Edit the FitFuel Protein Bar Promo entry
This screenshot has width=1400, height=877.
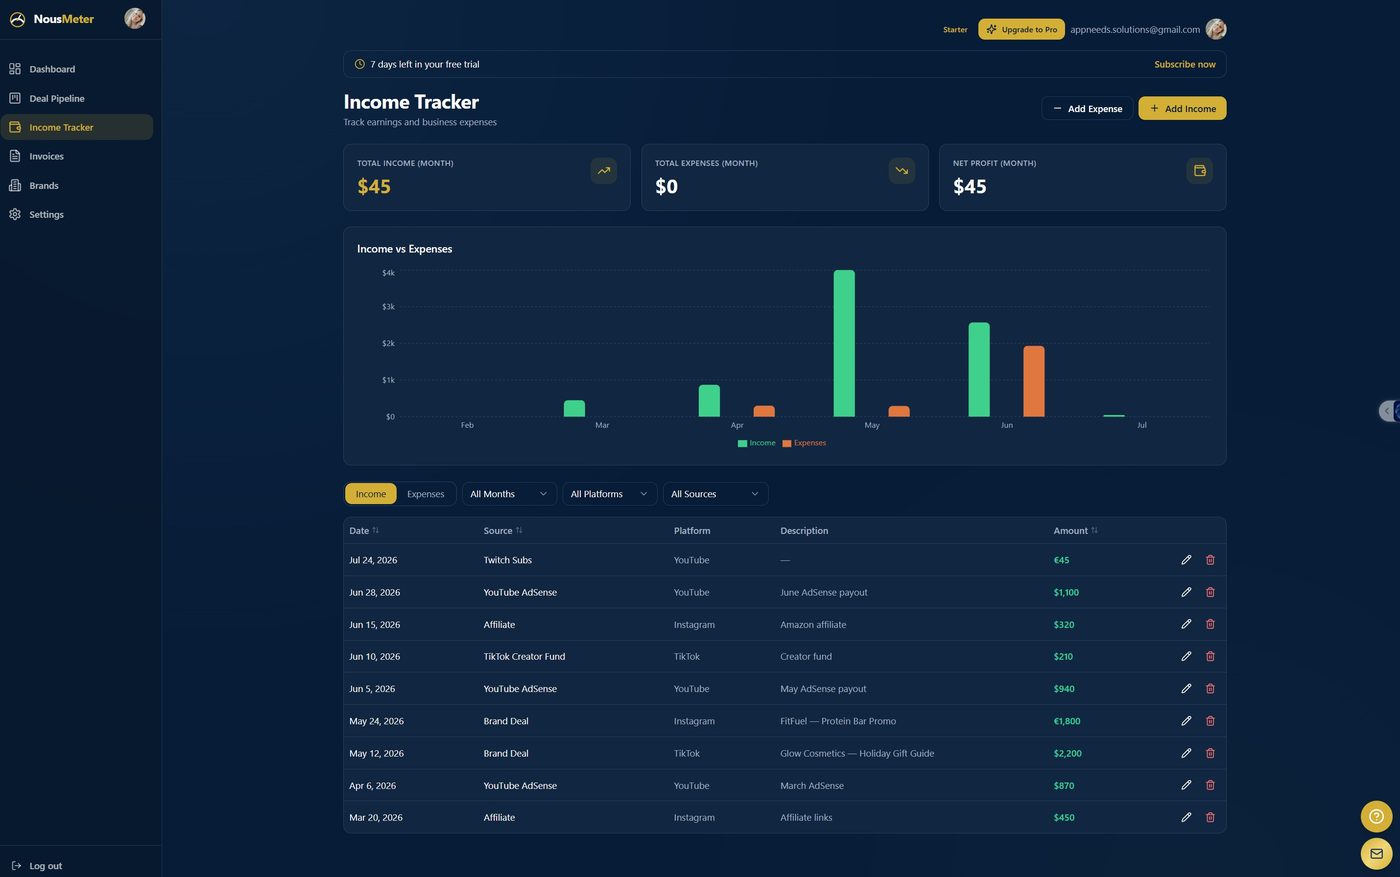(x=1186, y=721)
